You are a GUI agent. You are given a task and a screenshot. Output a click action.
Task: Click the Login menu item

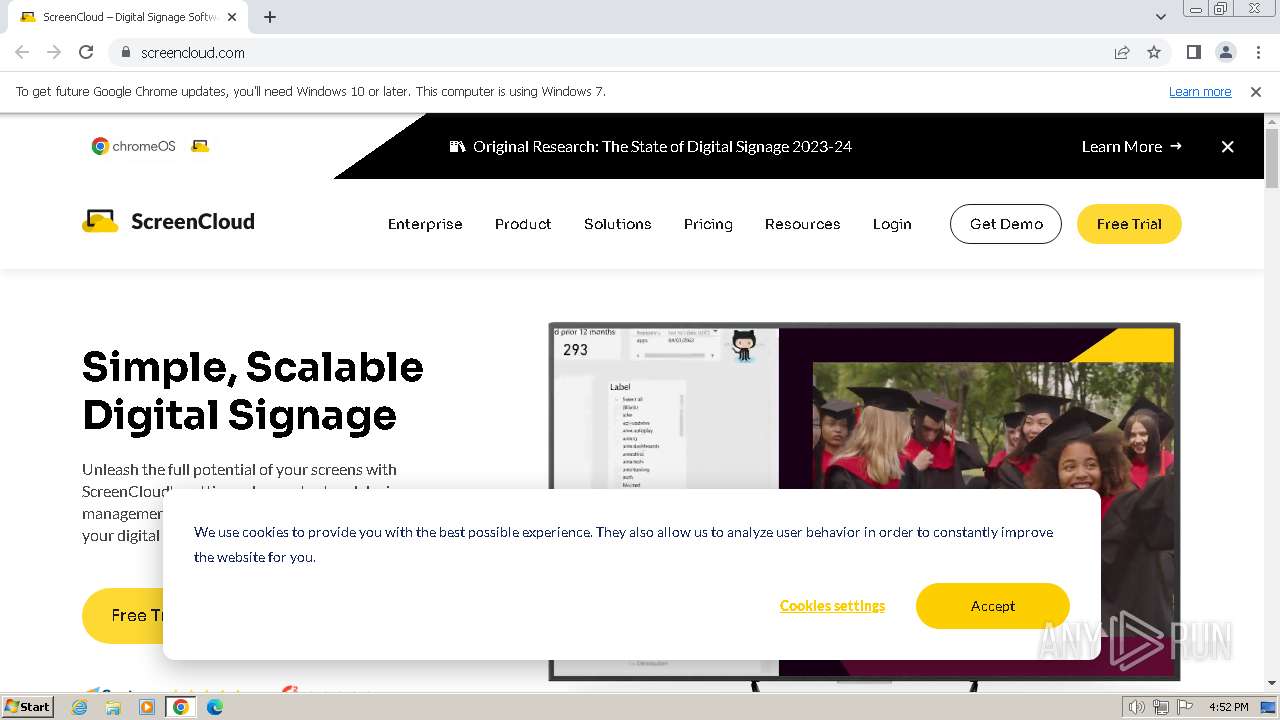click(x=892, y=224)
